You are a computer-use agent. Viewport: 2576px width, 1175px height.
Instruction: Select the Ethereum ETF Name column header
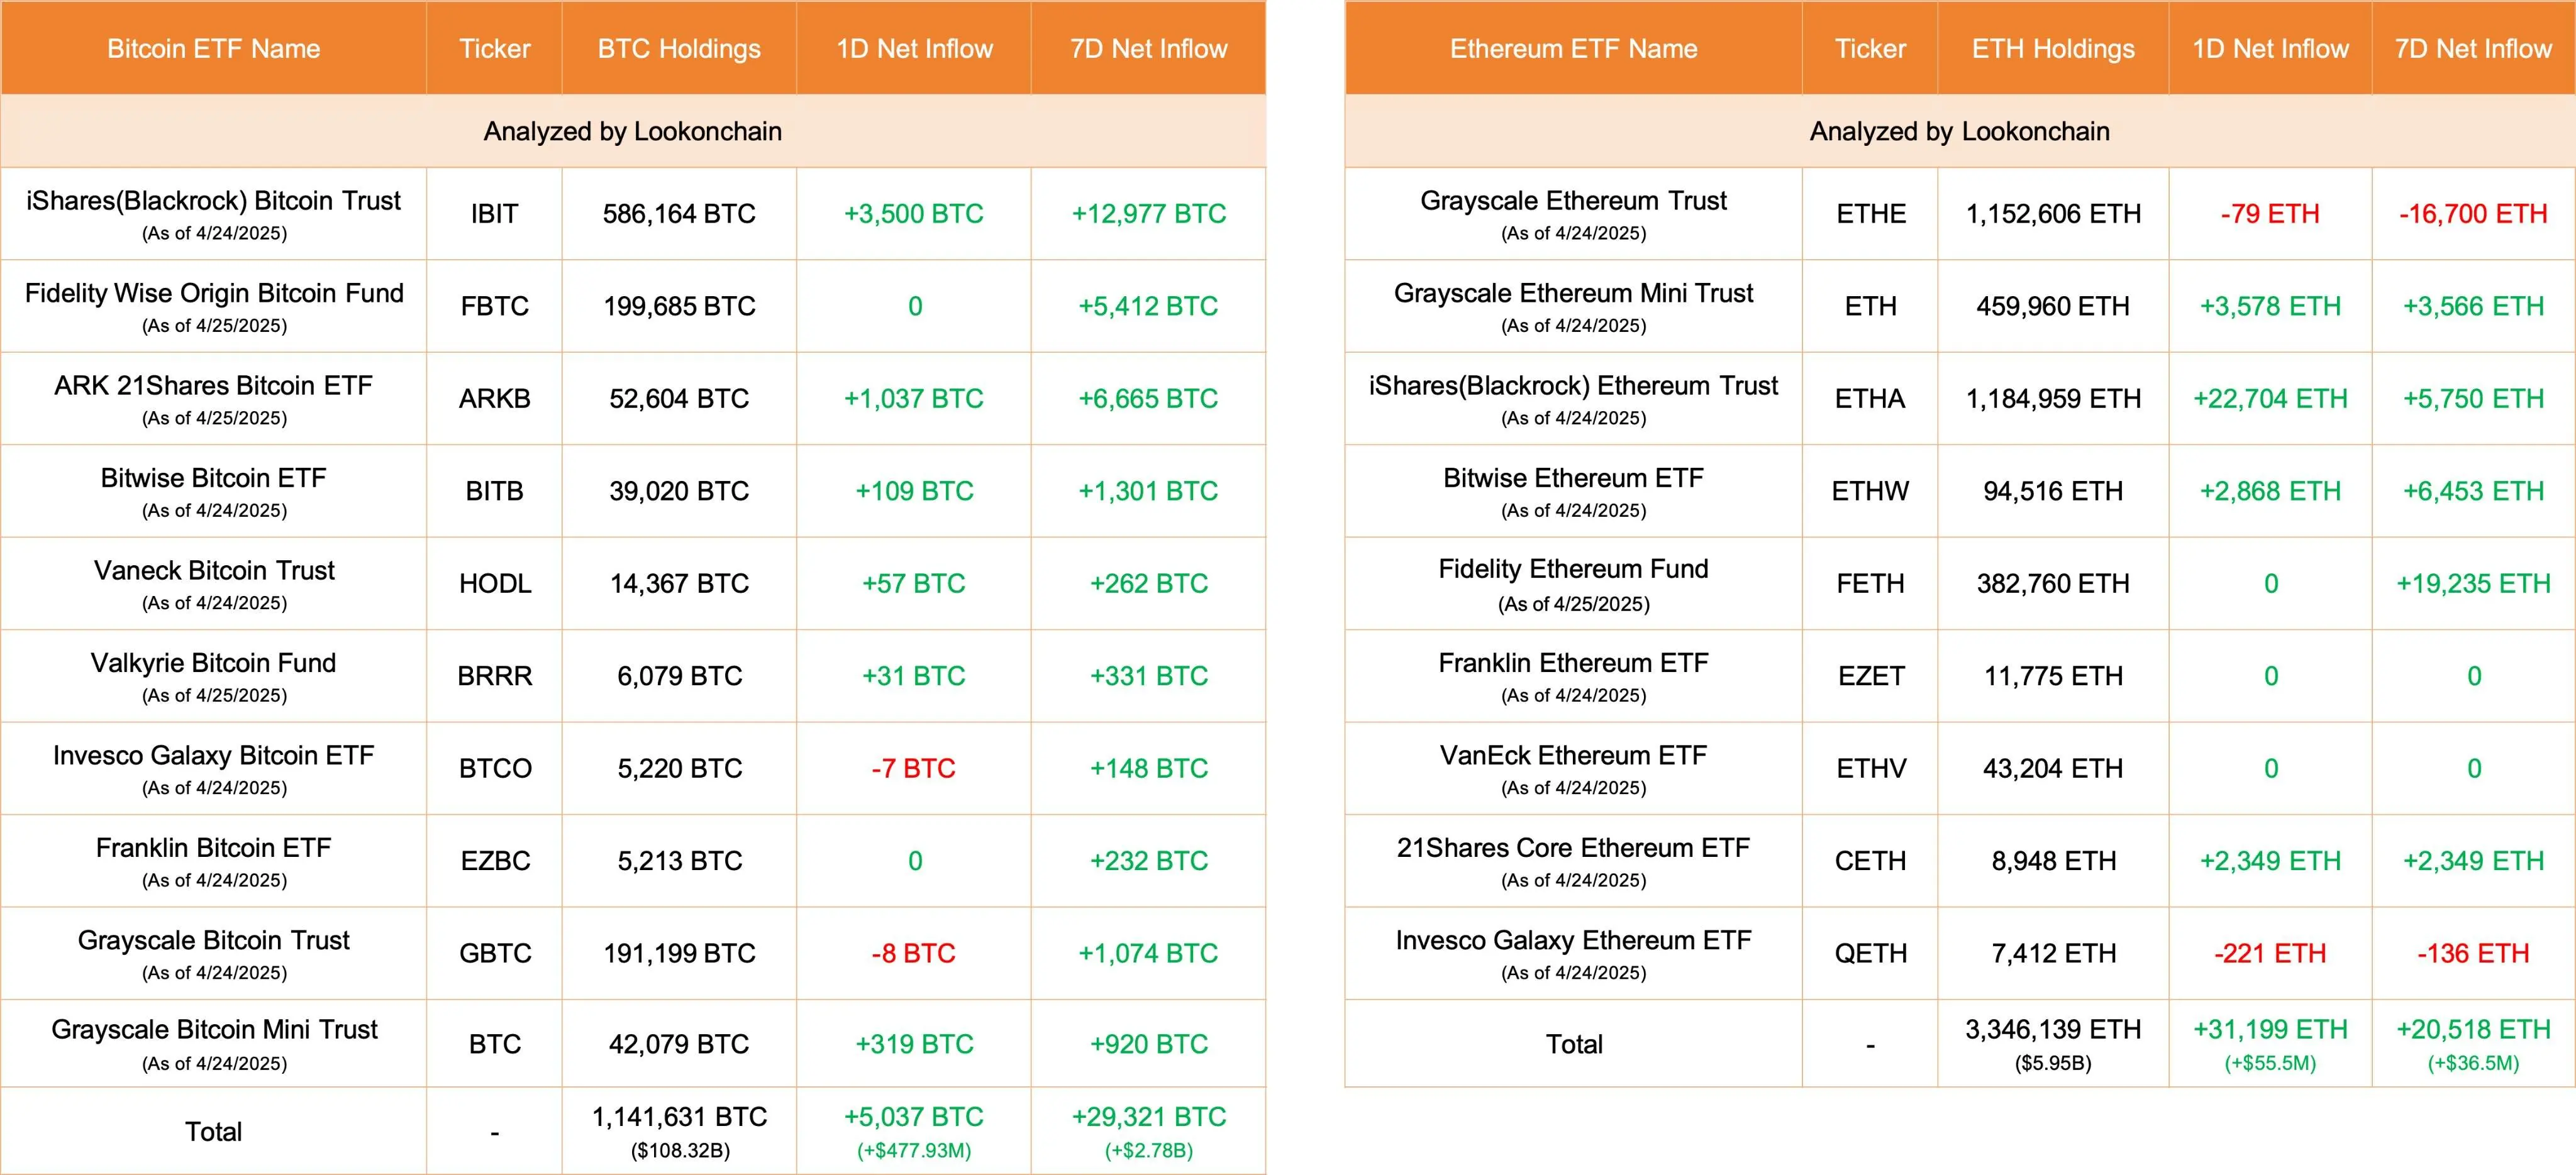coord(1573,49)
